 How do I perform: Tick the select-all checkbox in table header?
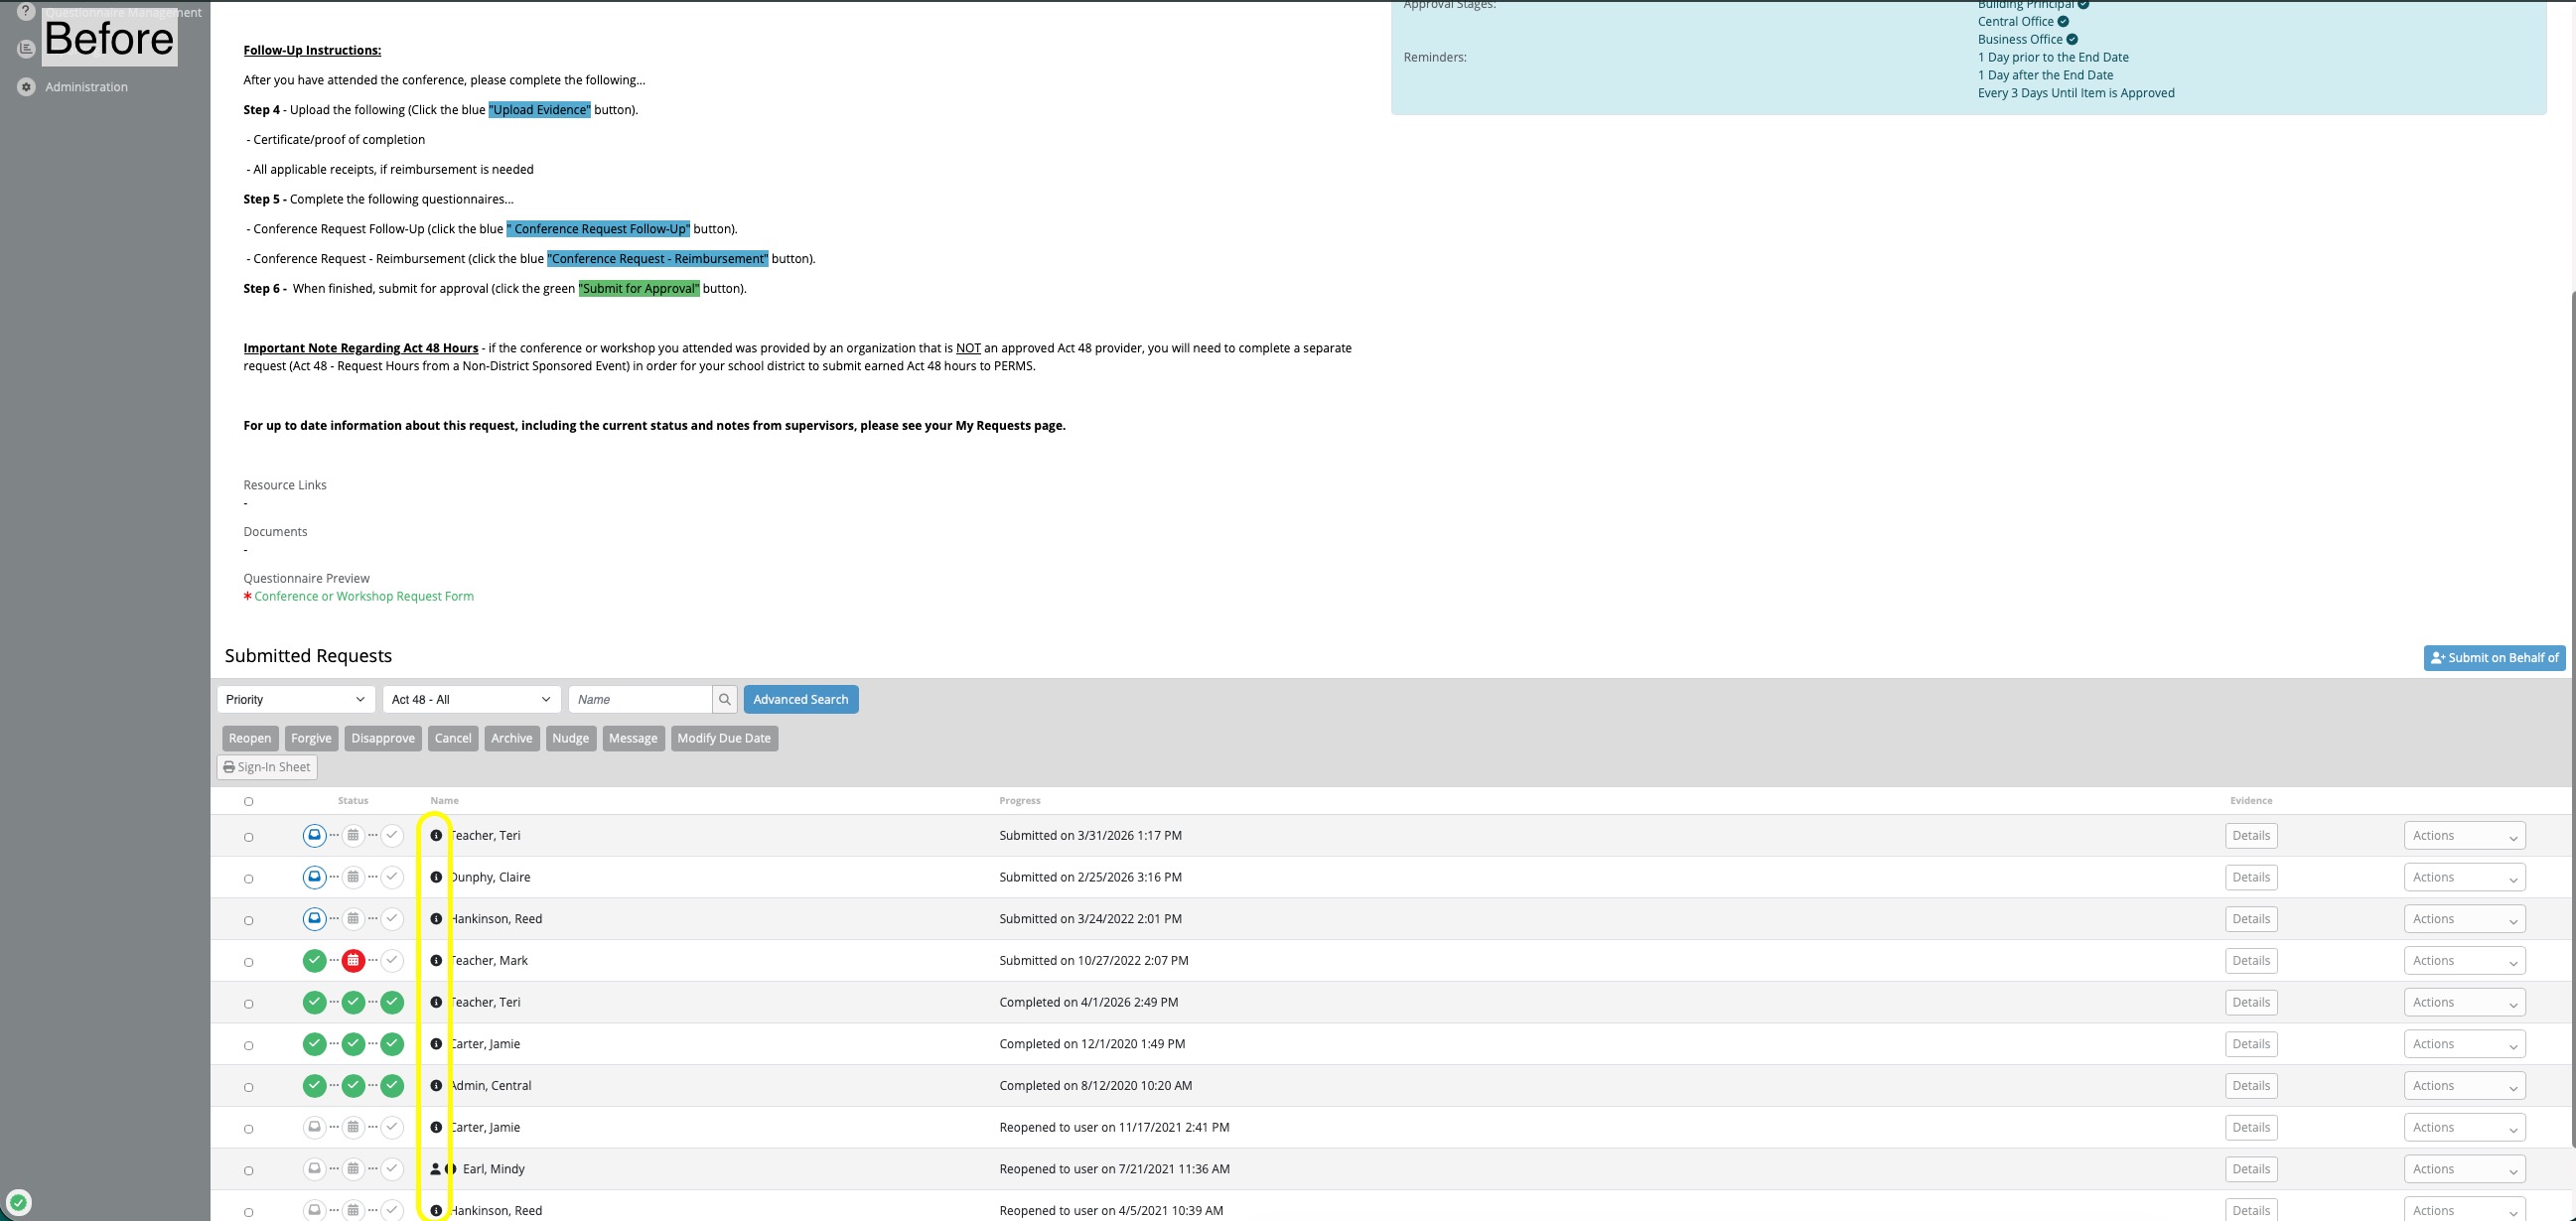249,802
